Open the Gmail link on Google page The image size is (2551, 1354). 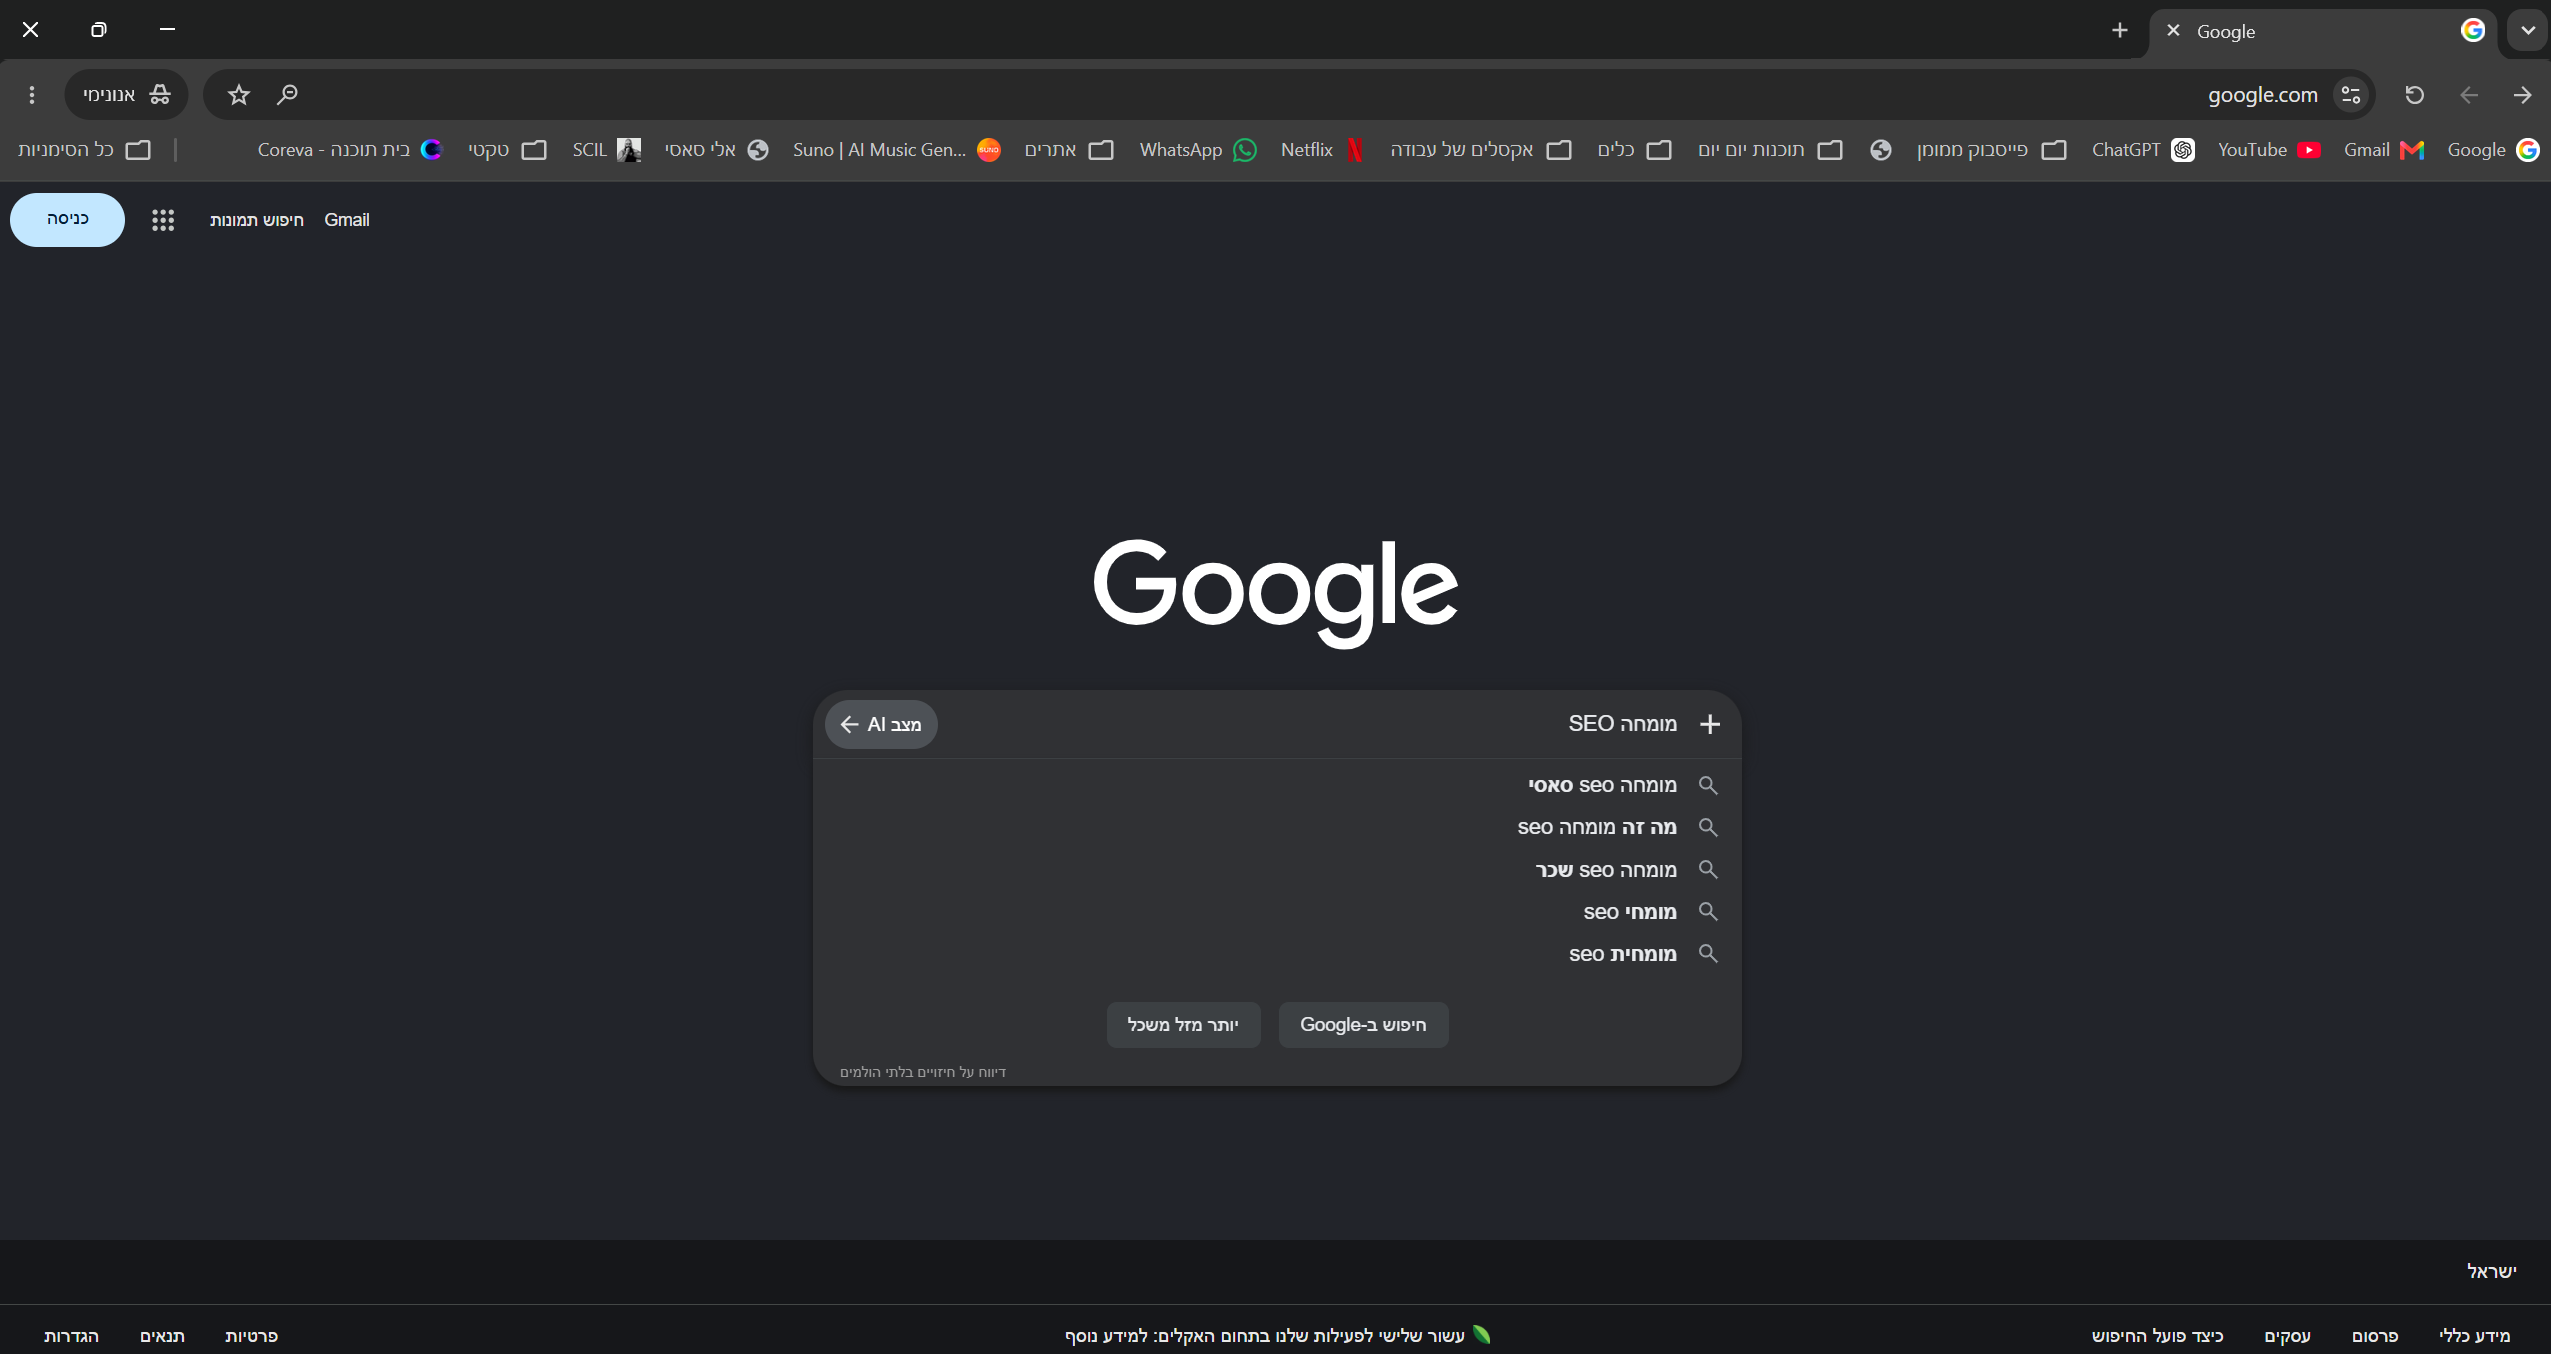(x=347, y=220)
